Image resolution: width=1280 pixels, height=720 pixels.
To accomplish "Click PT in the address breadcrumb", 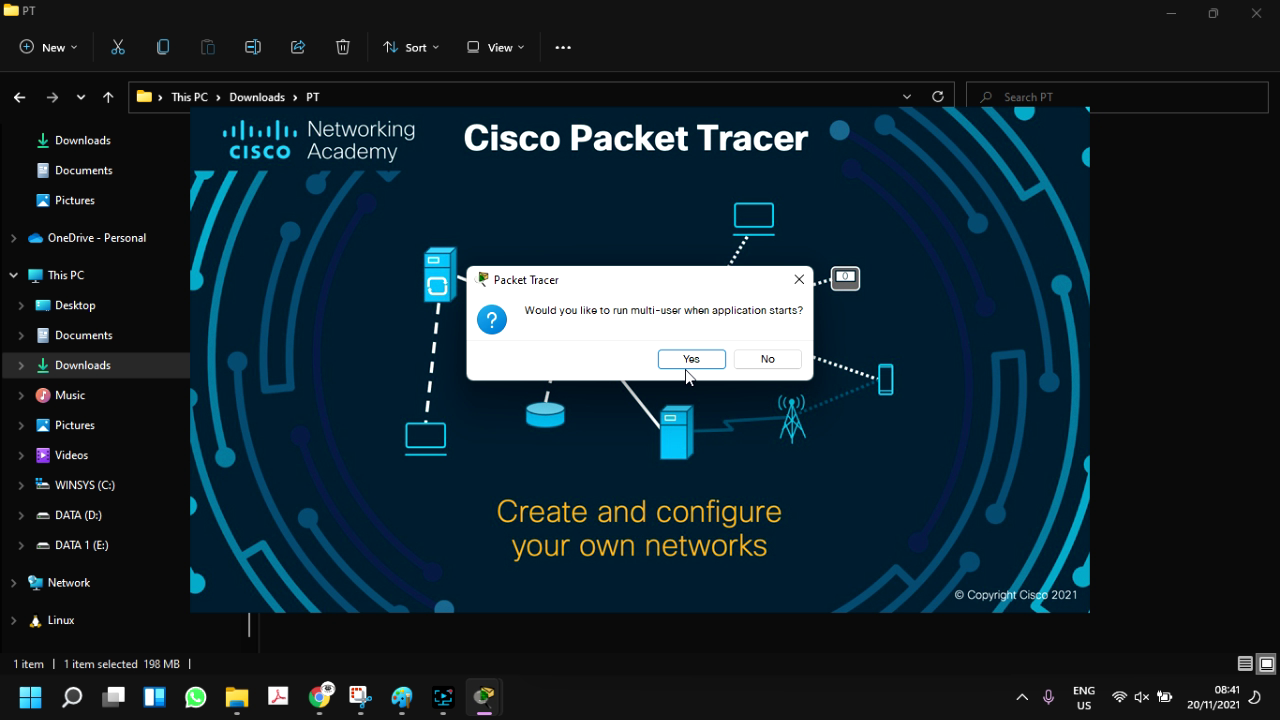I will coord(313,97).
